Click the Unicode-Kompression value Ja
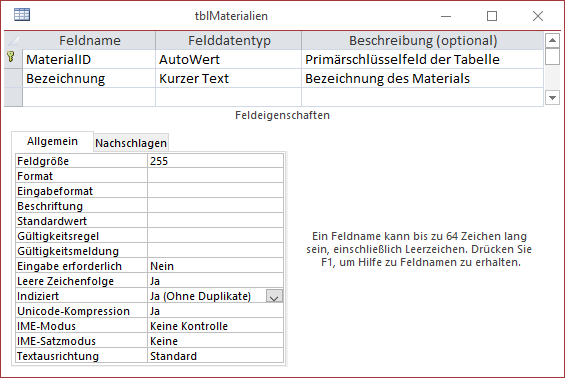The image size is (565, 378). (x=215, y=311)
